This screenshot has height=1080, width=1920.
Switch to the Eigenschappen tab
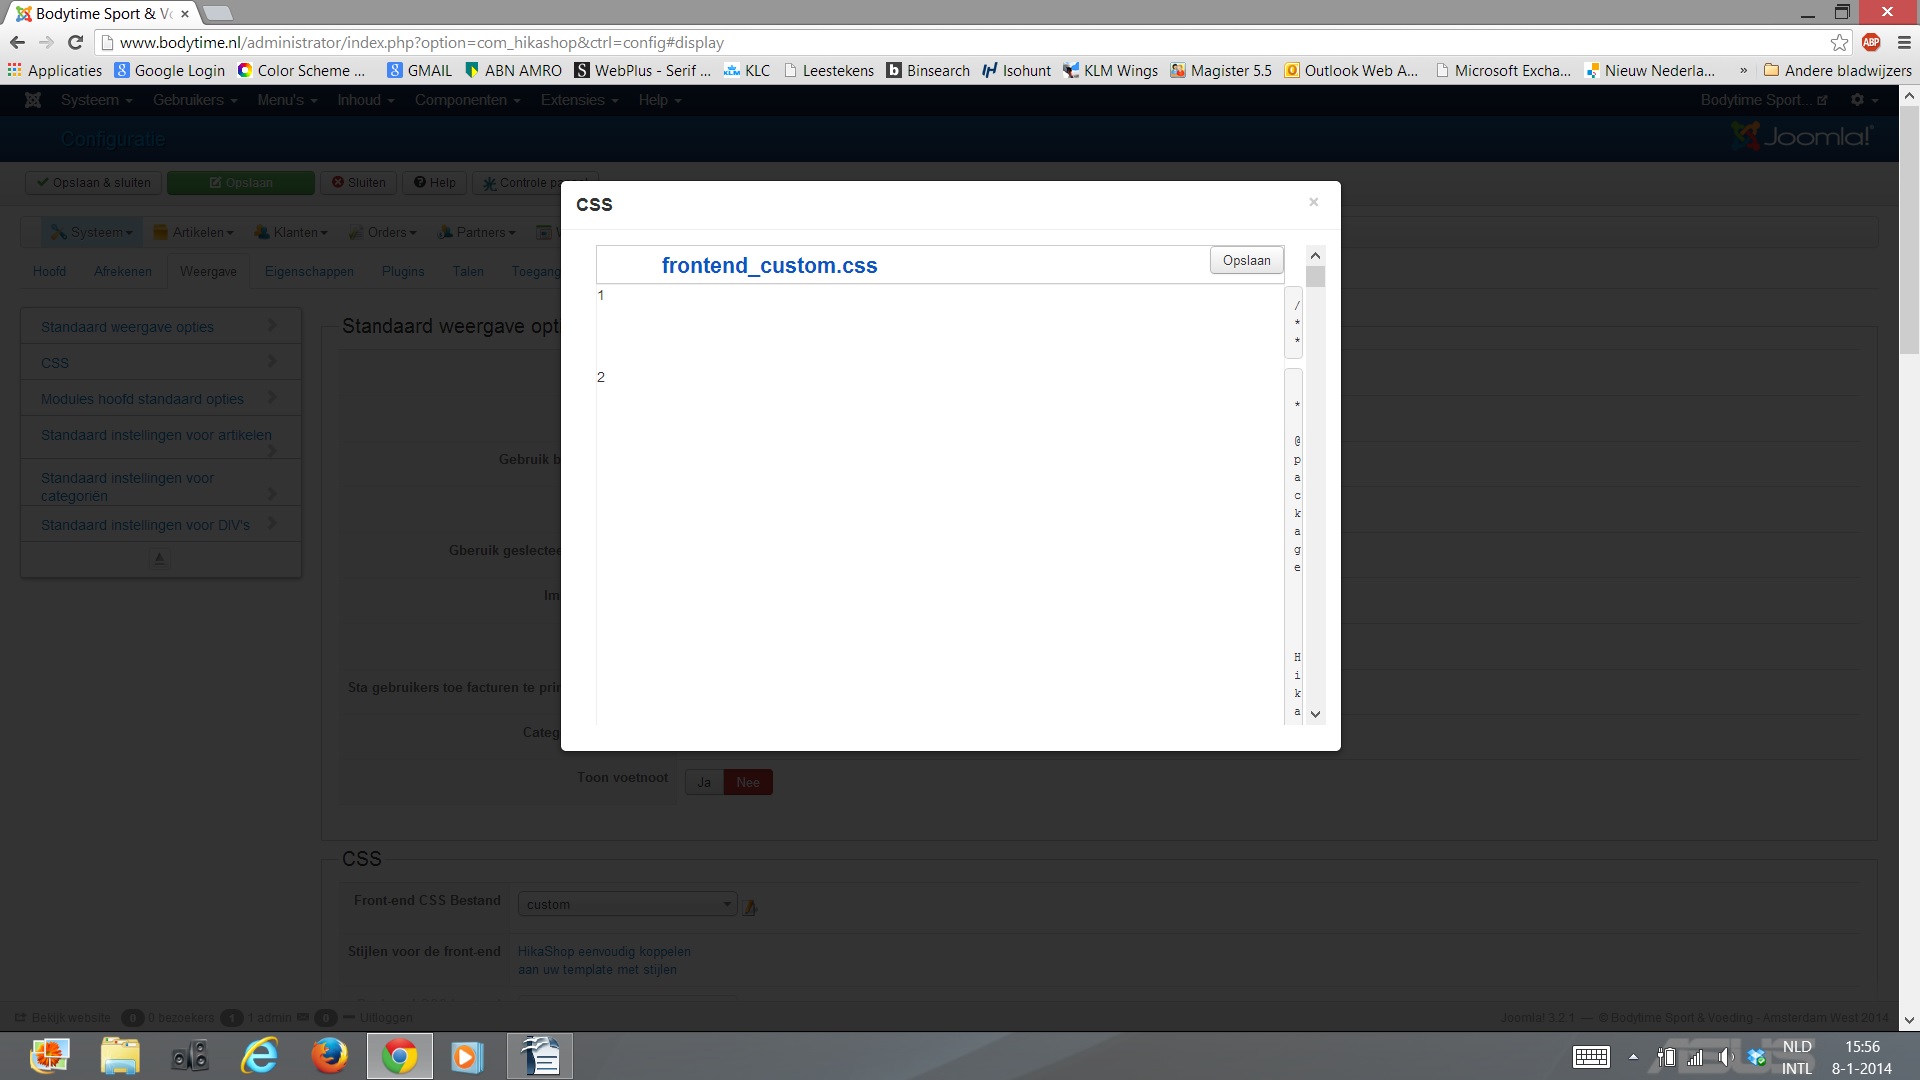309,271
